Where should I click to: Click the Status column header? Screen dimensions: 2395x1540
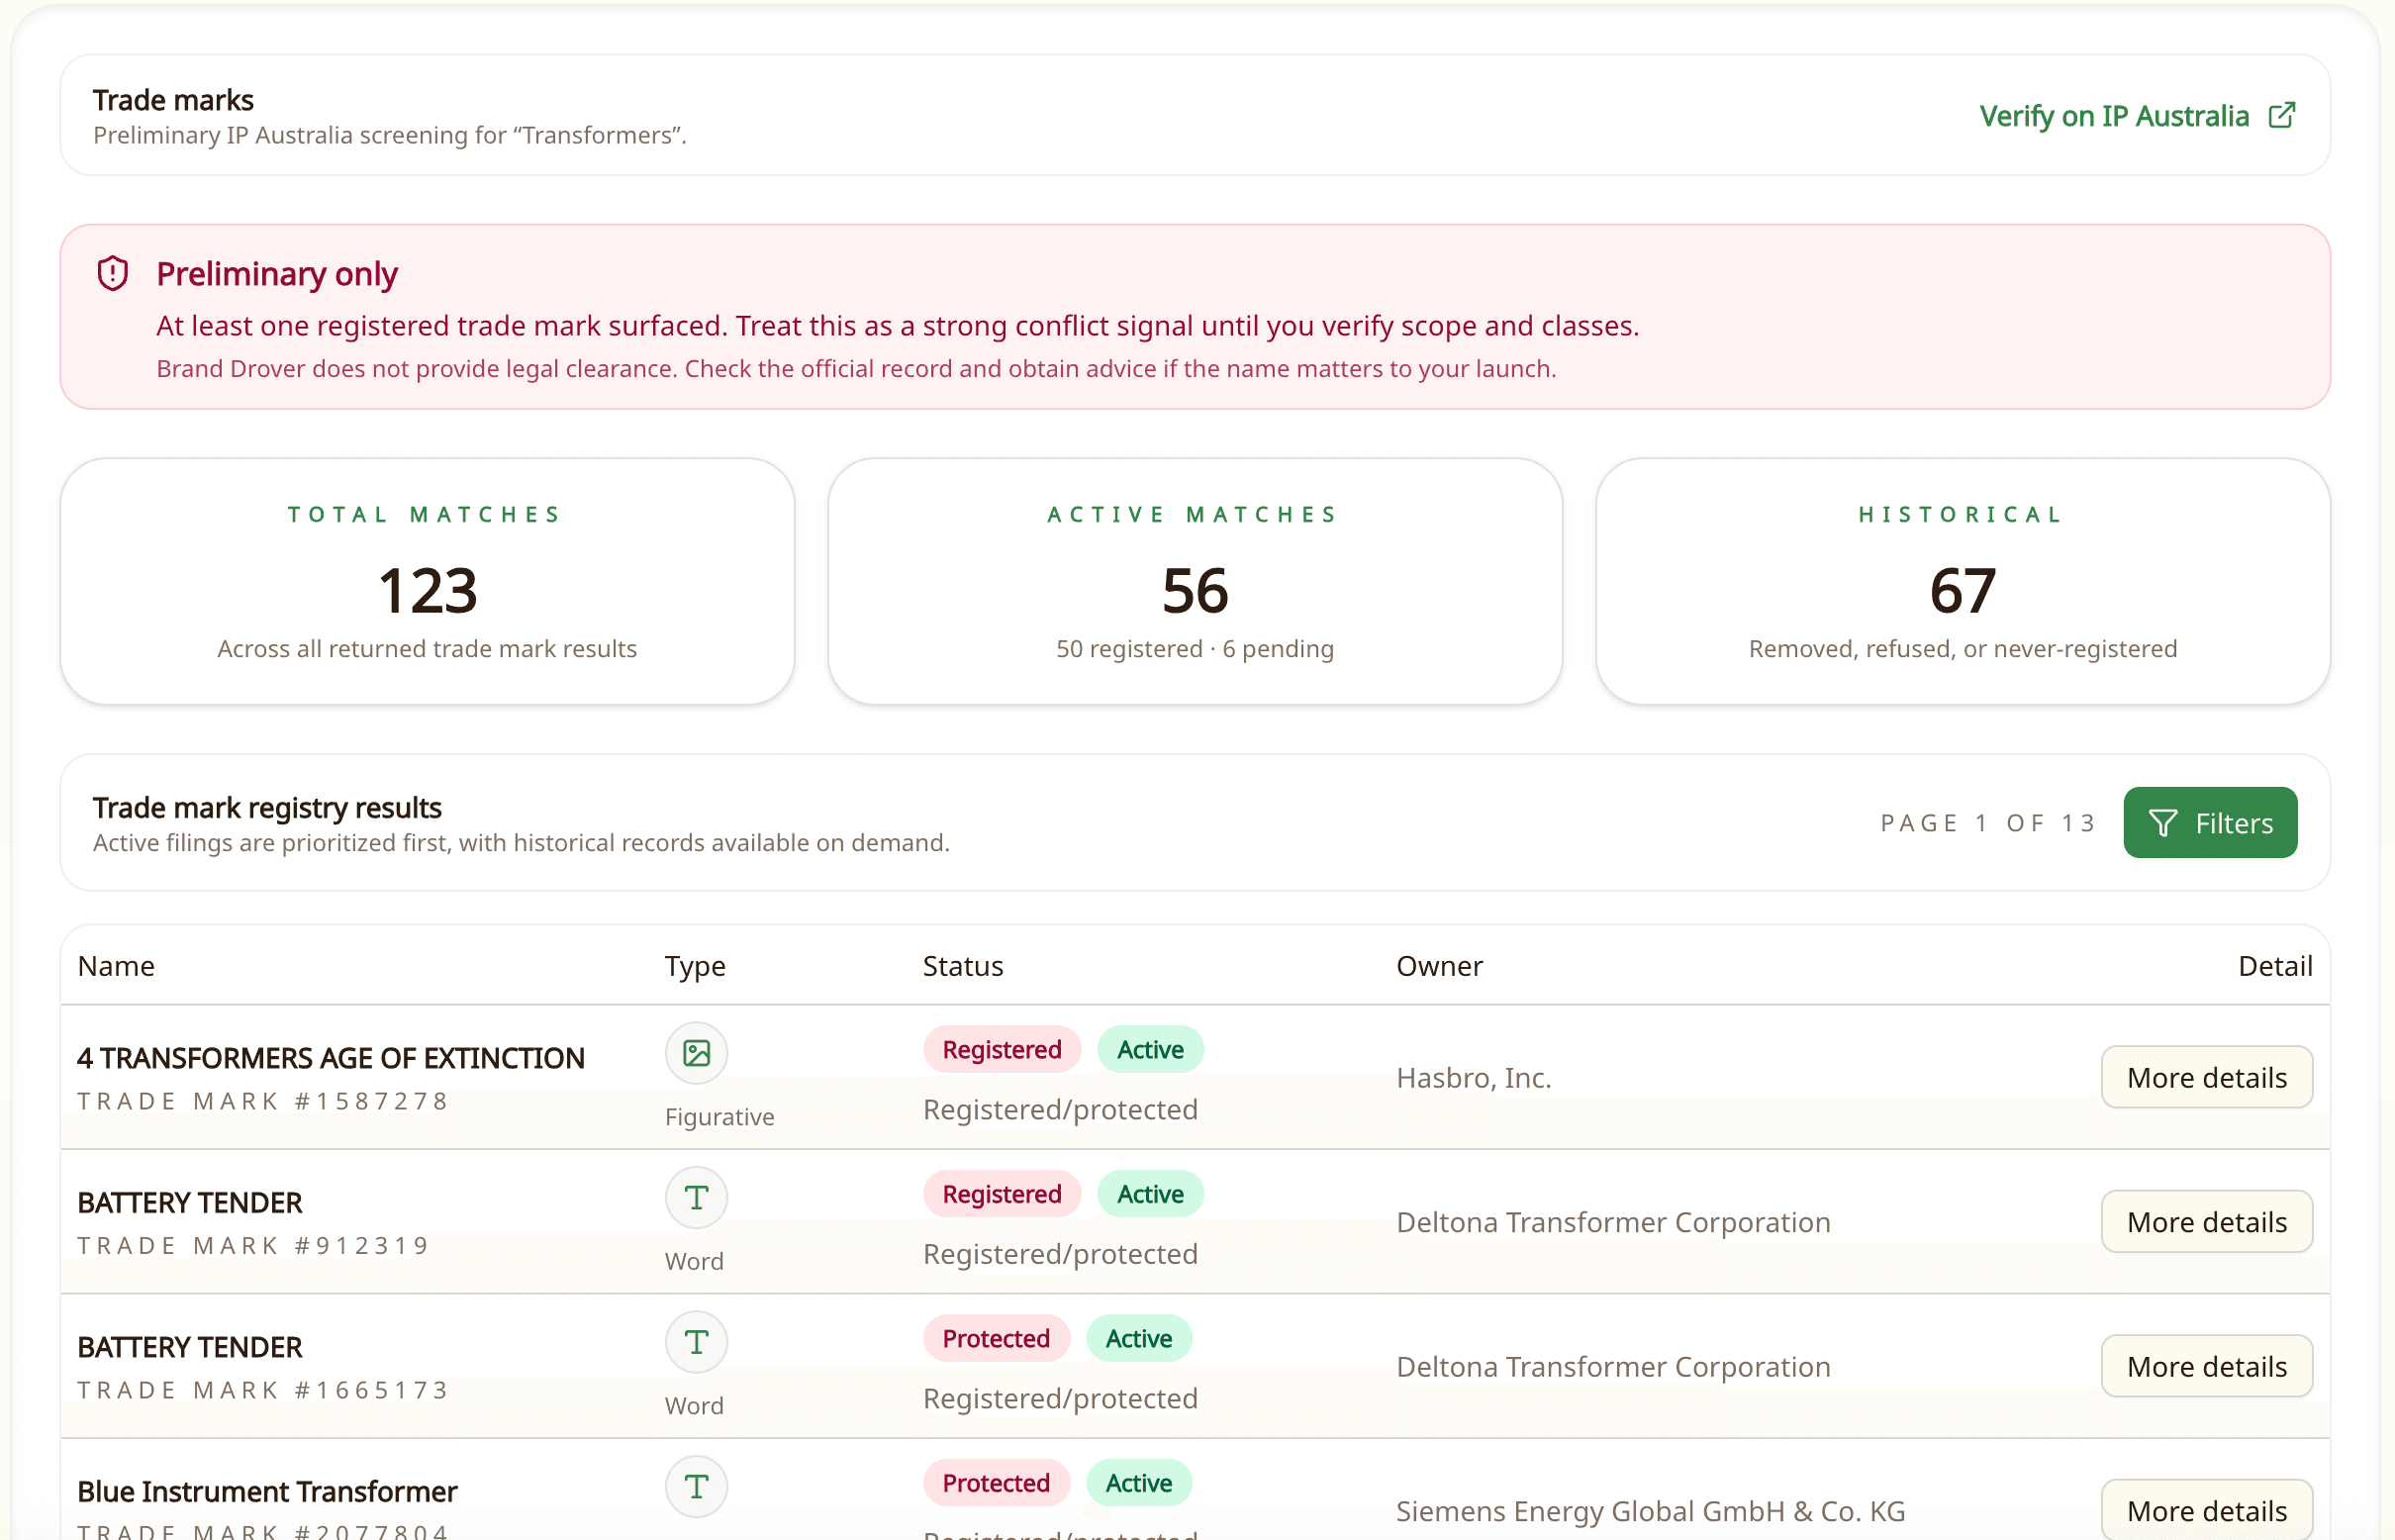pos(963,966)
